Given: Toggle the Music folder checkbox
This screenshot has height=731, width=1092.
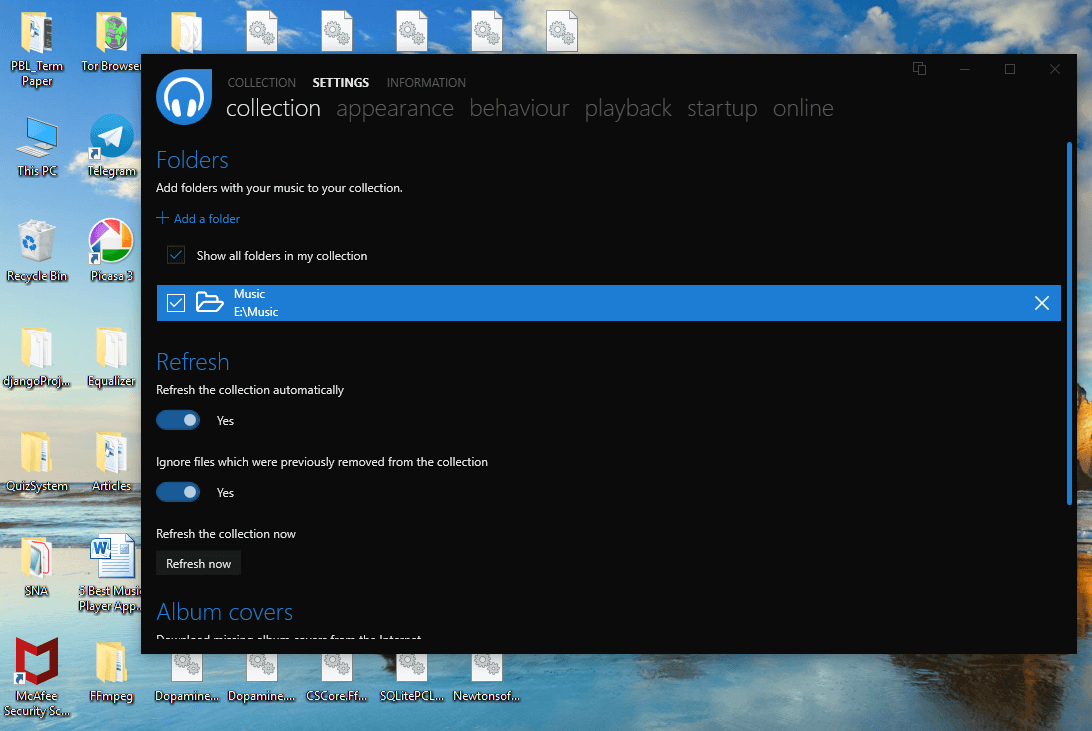Looking at the screenshot, I should [176, 303].
